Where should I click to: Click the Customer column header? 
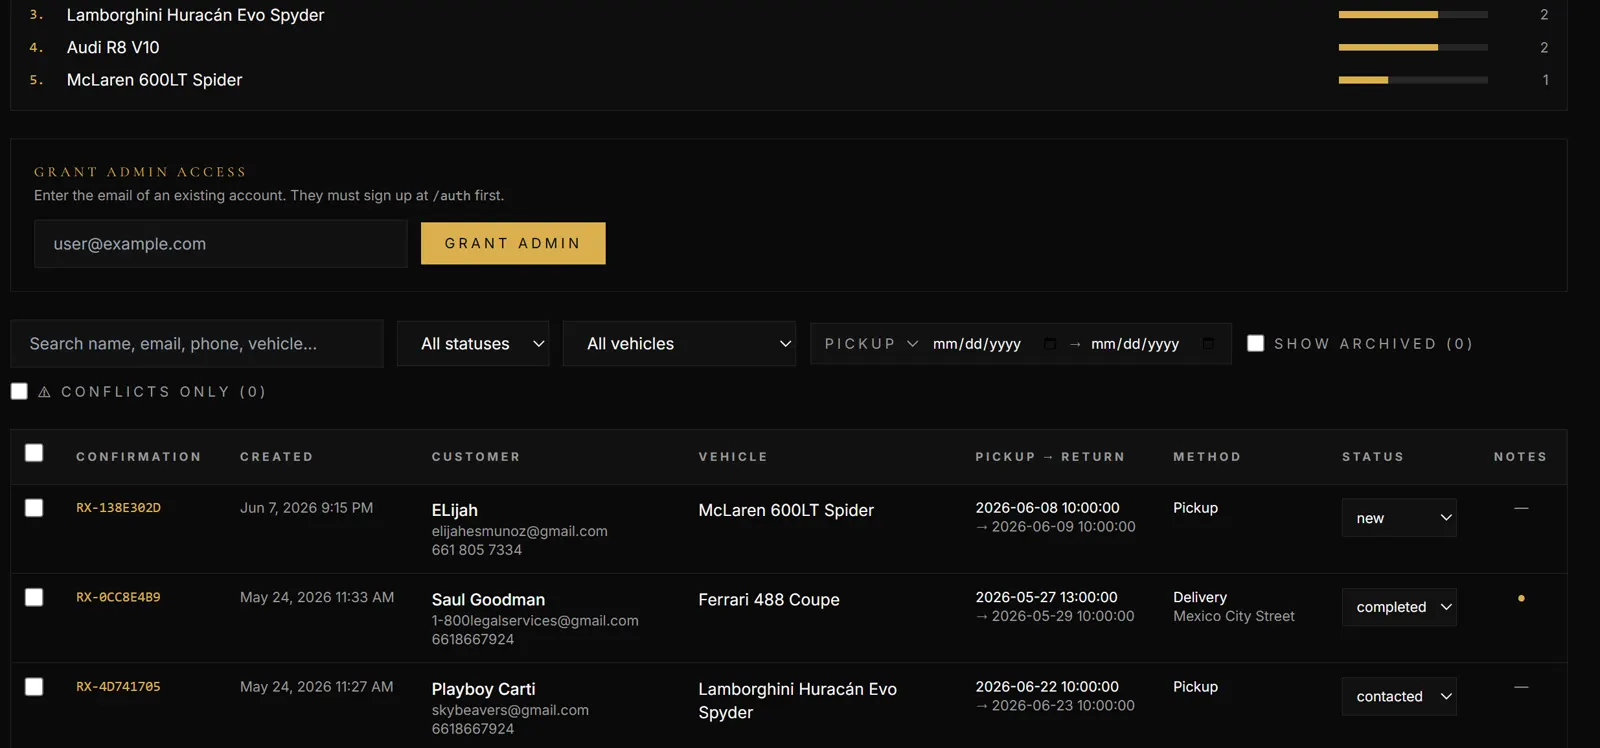coord(476,457)
